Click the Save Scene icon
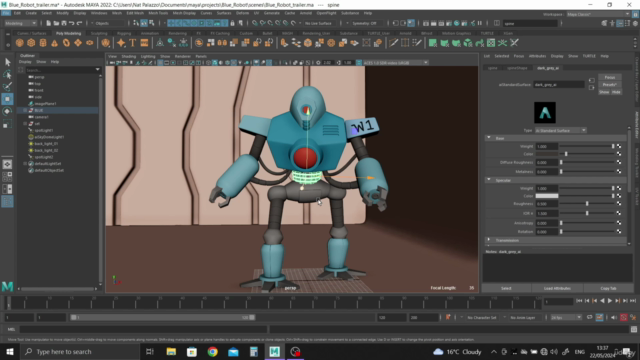Viewport: 640px width, 360px height. pos(64,23)
